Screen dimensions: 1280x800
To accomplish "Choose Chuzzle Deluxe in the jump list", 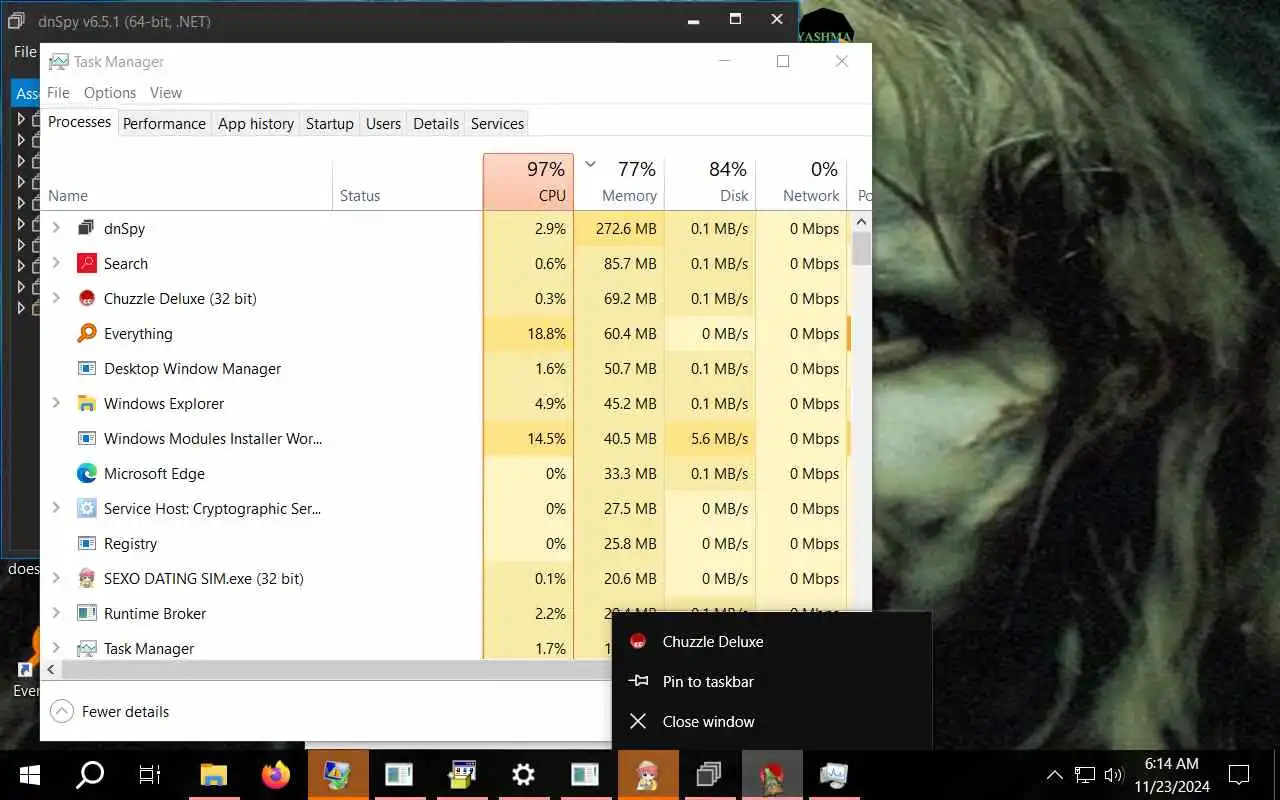I will 771,641.
